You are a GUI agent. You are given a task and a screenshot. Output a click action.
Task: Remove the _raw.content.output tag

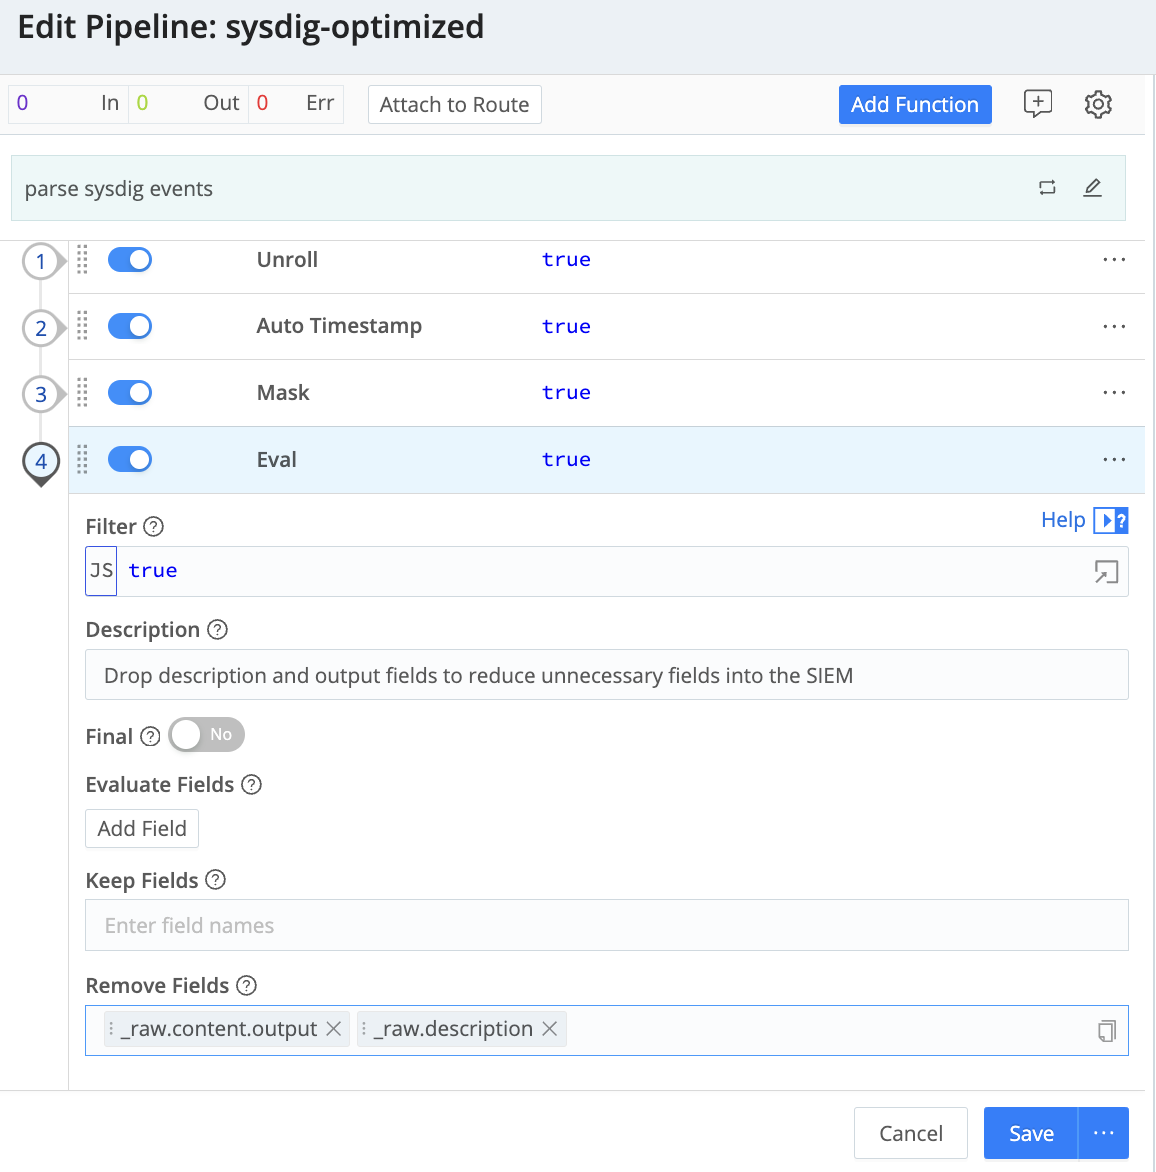(x=334, y=1029)
